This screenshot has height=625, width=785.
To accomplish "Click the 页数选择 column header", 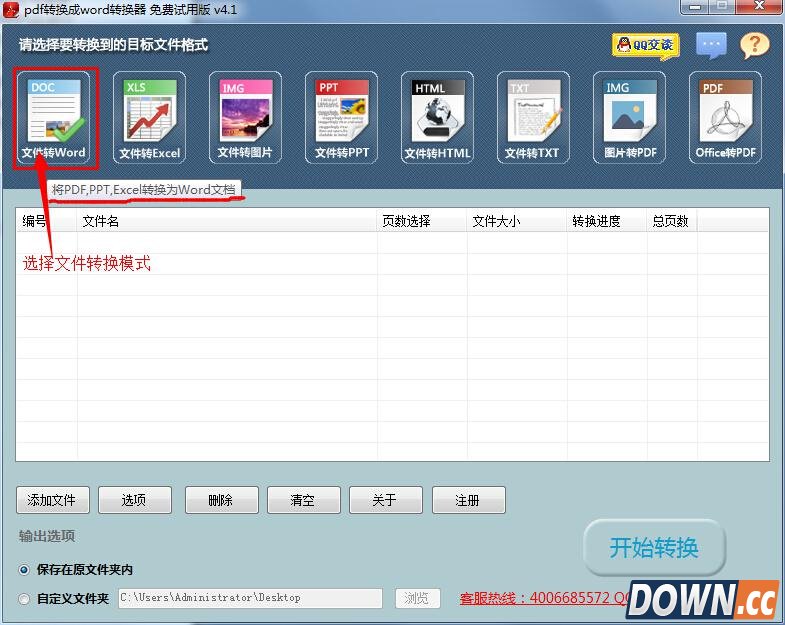I will click(422, 221).
